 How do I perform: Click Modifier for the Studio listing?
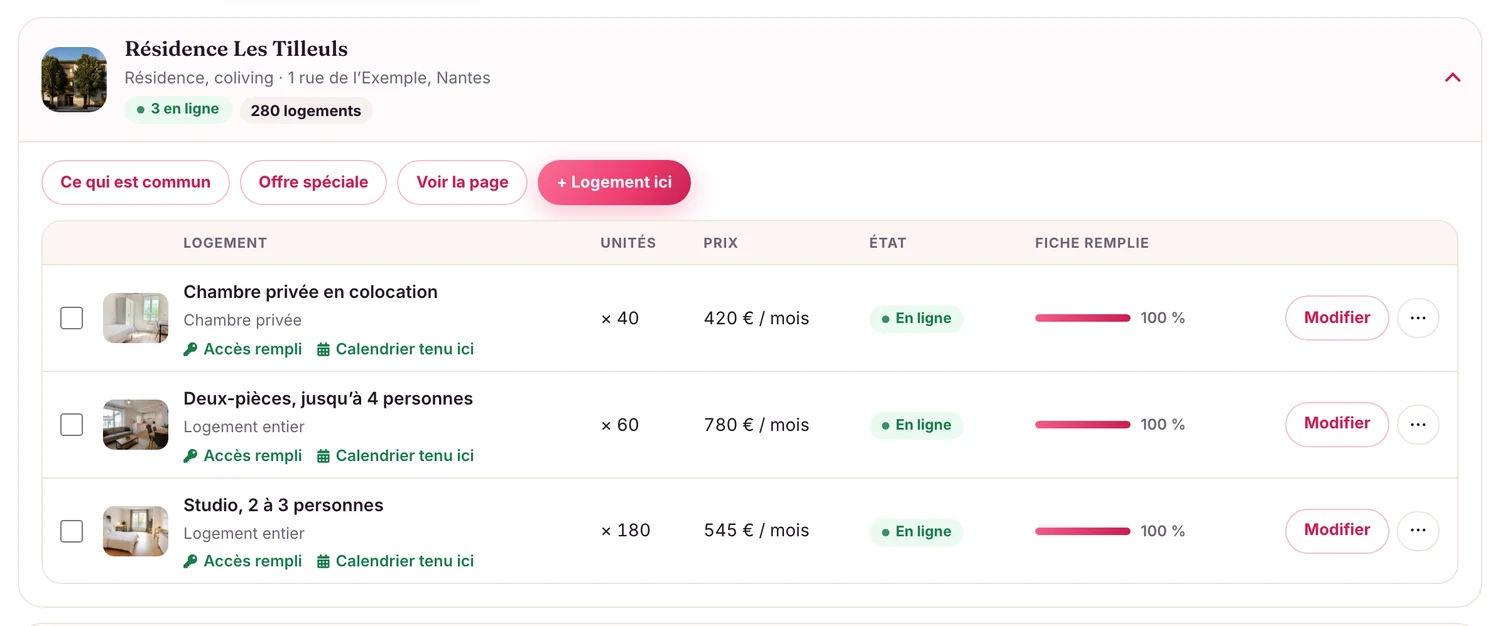click(1337, 531)
